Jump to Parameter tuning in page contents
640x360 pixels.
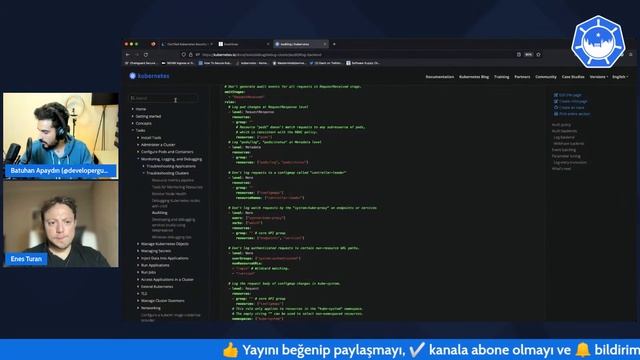(x=566, y=156)
